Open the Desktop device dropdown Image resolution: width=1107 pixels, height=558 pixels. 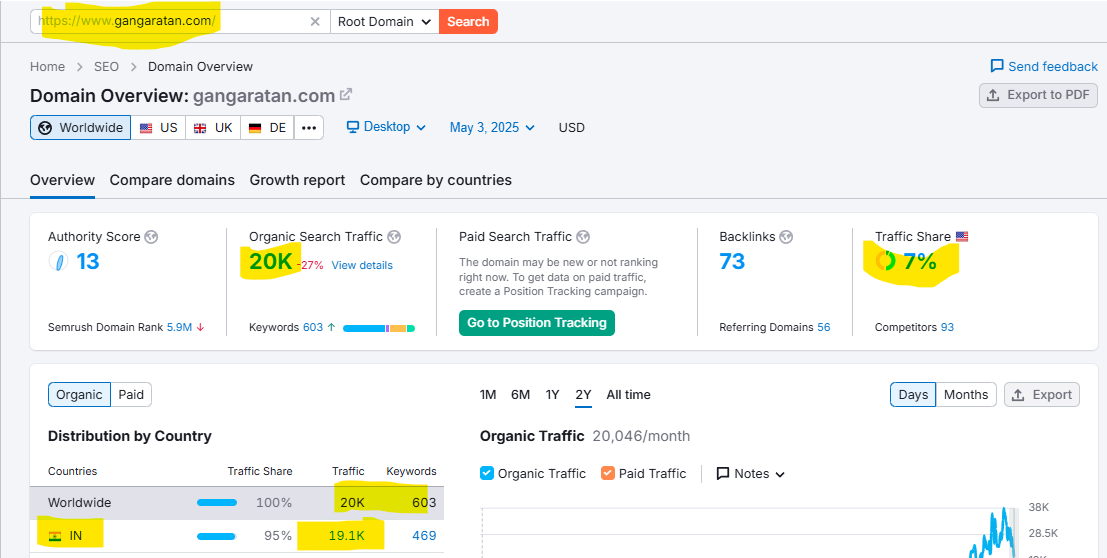pos(386,127)
